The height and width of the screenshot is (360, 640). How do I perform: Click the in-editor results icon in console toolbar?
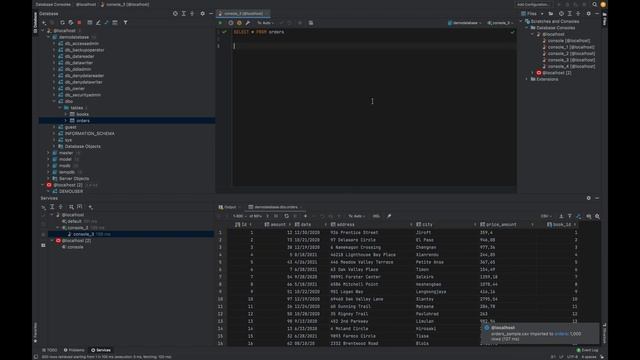coord(311,23)
